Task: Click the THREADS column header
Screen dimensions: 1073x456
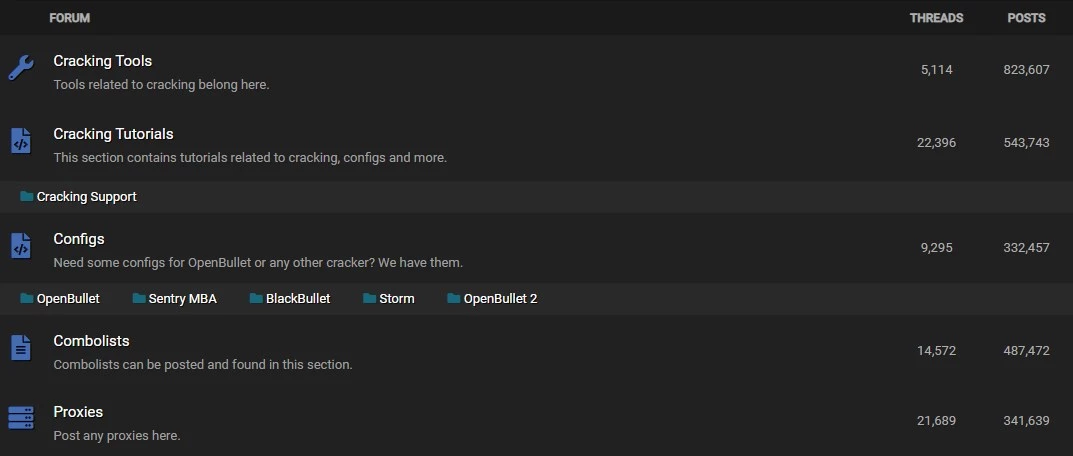Action: coord(936,18)
